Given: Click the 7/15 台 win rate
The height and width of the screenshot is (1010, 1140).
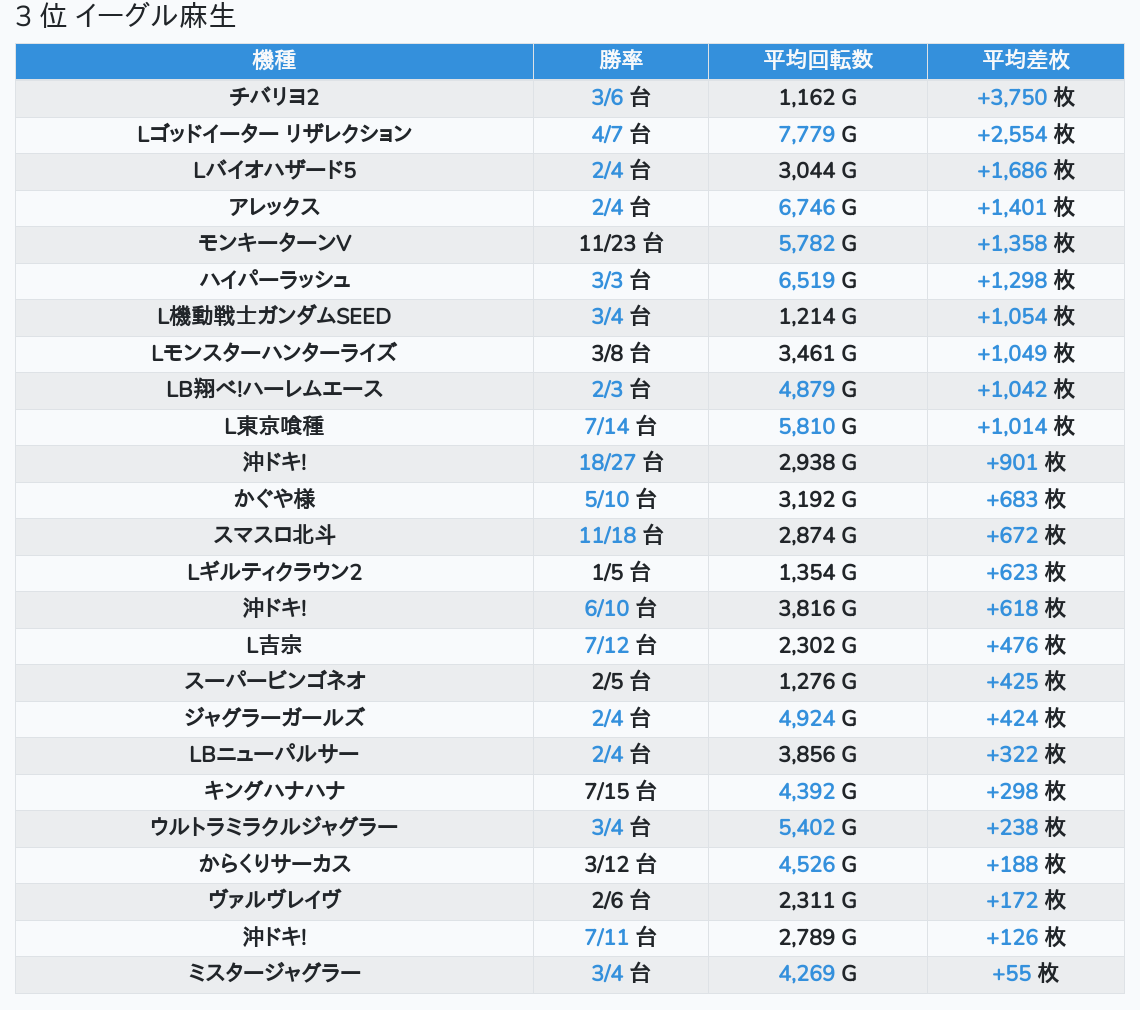Looking at the screenshot, I should click(x=621, y=791).
